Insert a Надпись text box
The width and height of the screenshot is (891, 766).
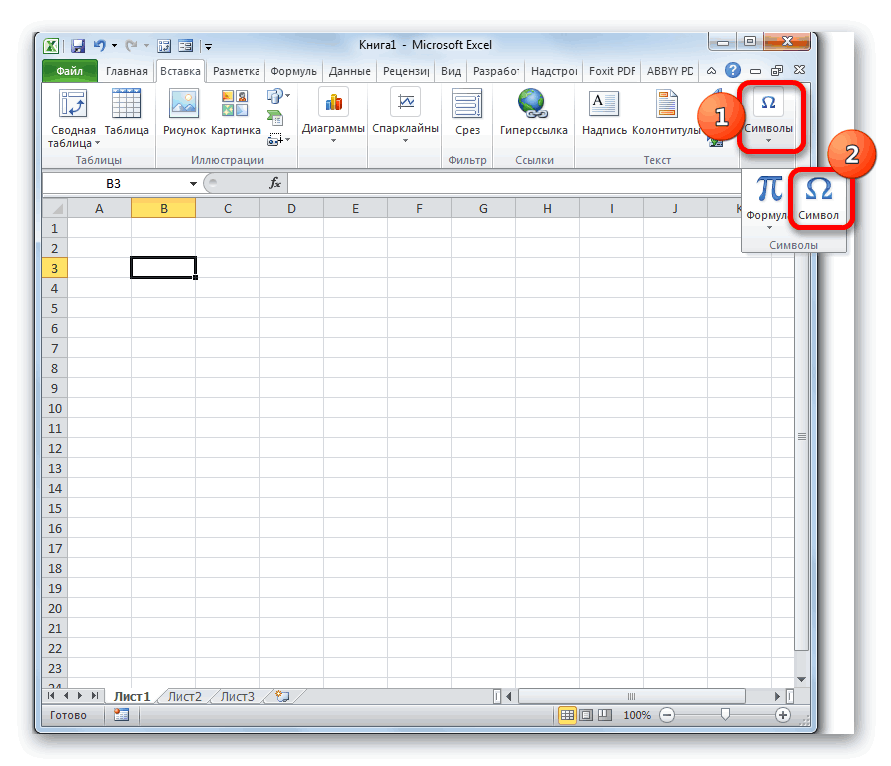pos(604,113)
